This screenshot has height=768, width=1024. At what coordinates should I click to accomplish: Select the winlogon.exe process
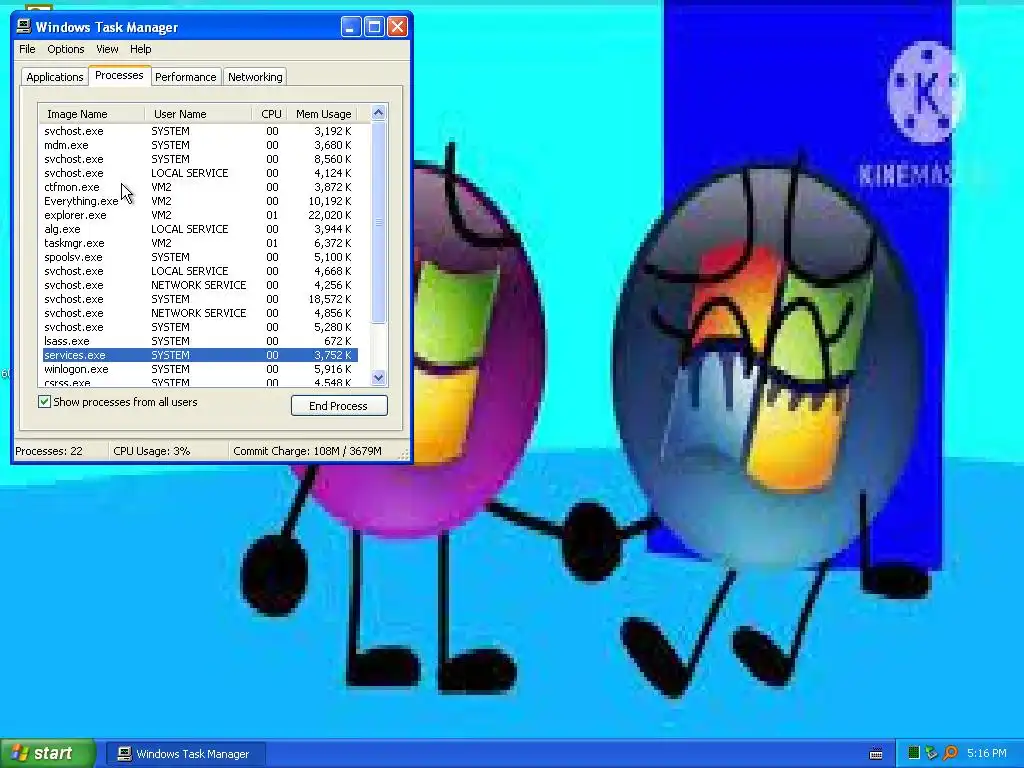tap(200, 369)
